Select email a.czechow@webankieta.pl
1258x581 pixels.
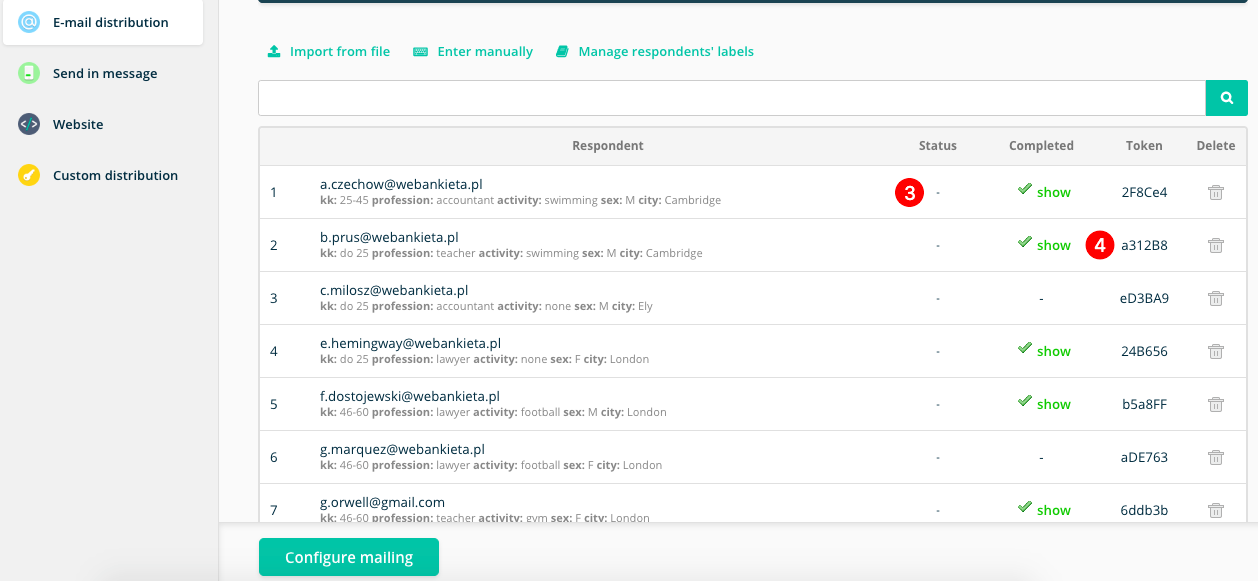(401, 184)
